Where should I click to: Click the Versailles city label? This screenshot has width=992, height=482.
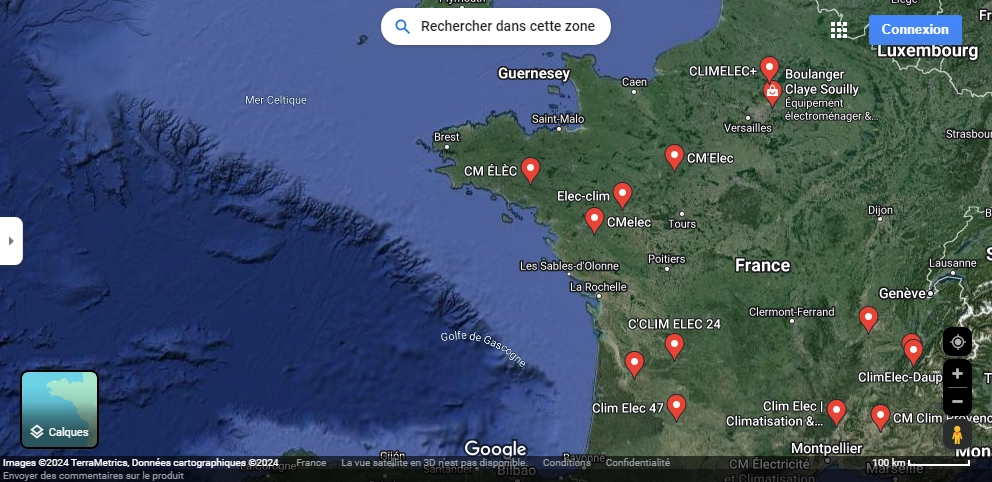tap(748, 128)
